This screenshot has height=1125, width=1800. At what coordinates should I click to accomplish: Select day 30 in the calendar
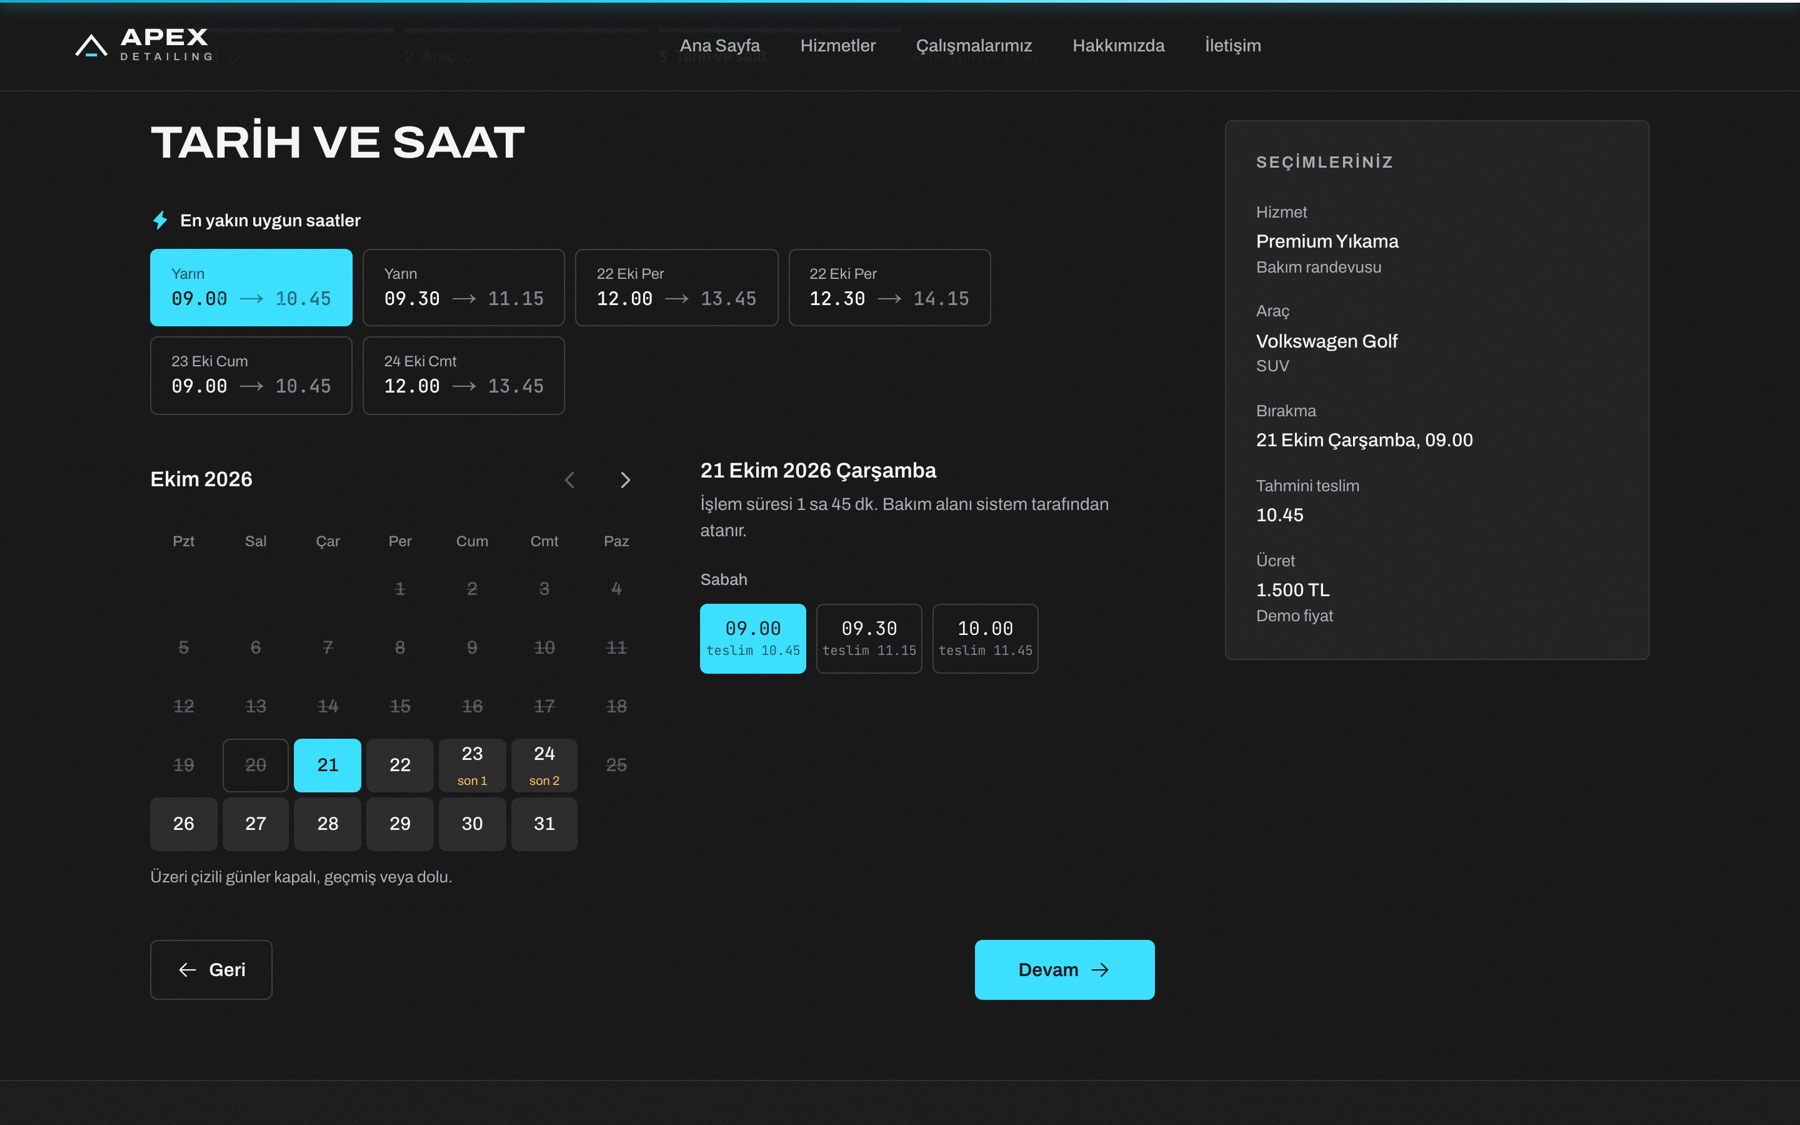[472, 824]
